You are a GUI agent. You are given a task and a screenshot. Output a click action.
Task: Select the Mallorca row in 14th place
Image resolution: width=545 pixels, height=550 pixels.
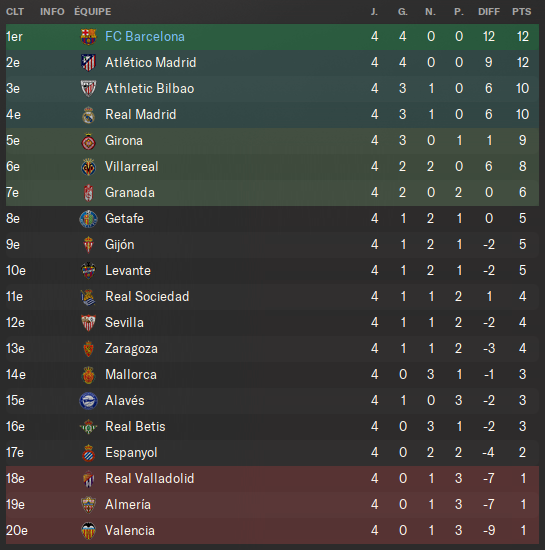coord(272,375)
